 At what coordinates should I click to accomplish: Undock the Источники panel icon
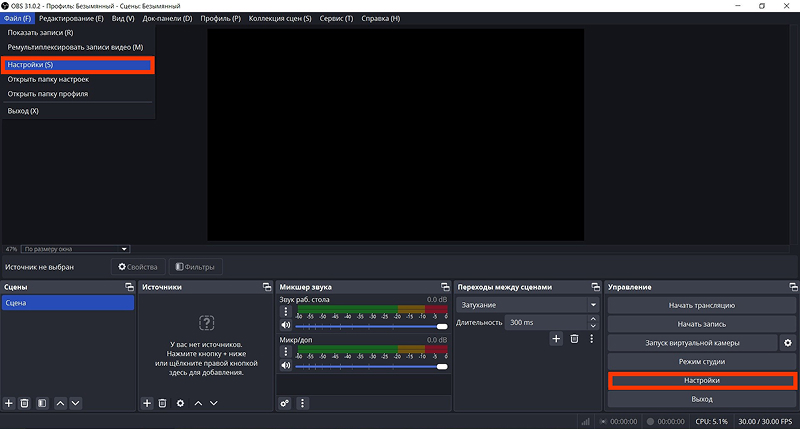coord(267,287)
